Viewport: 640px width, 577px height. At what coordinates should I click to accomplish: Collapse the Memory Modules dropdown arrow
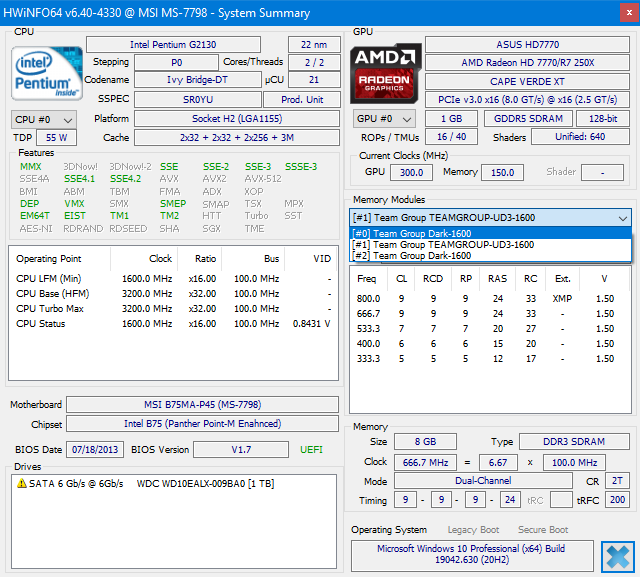click(x=622, y=218)
